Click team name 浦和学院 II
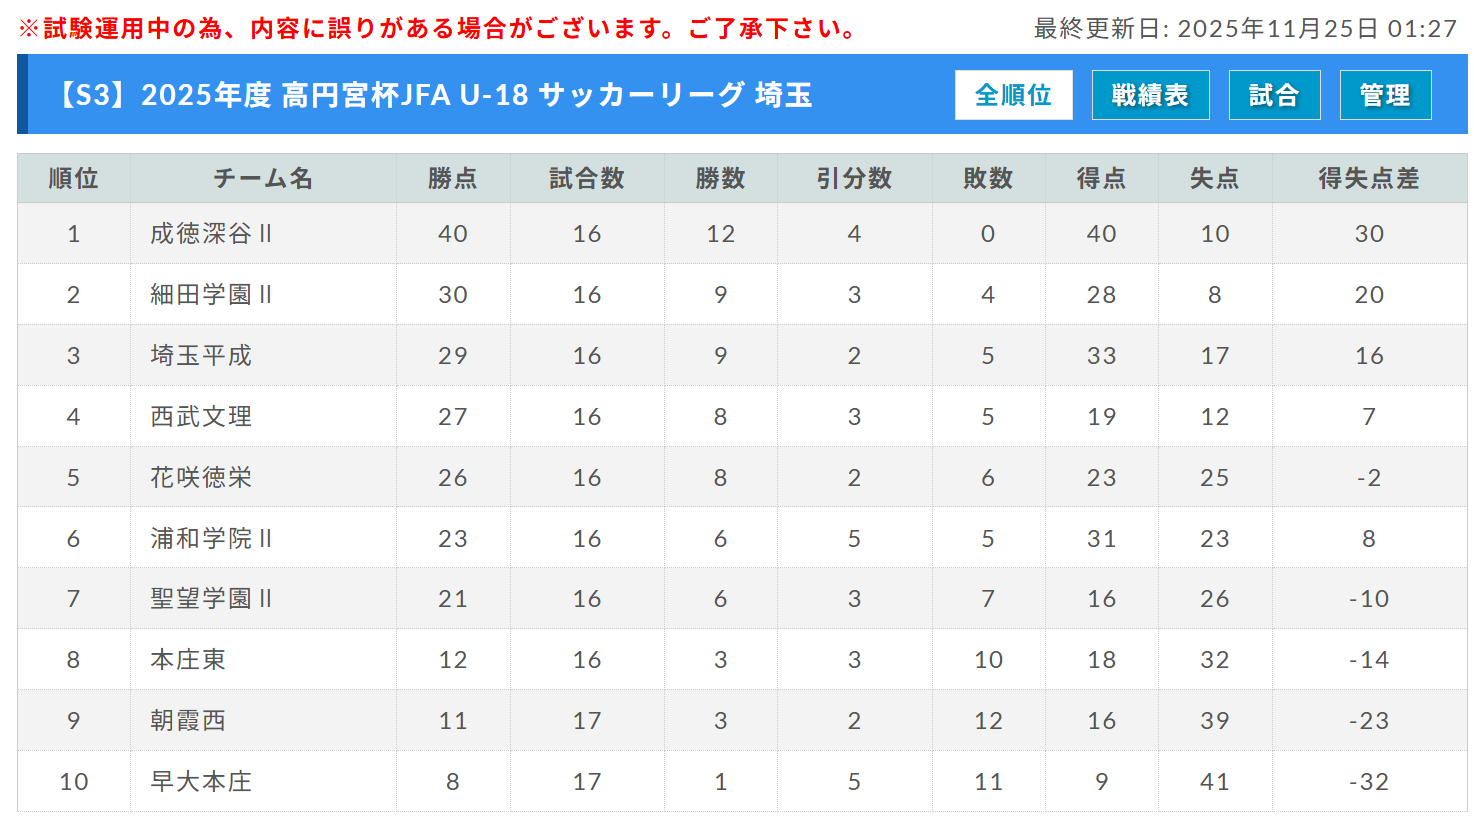 click(x=211, y=539)
